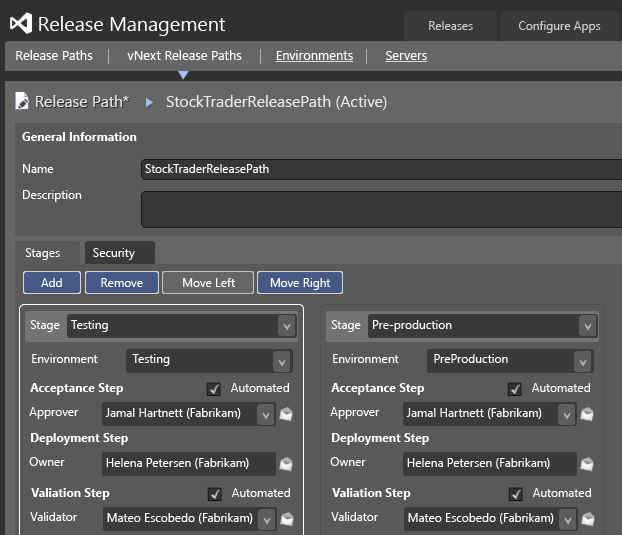Click the StockTraderReleasePath (Active) title text
The height and width of the screenshot is (535, 622).
point(276,102)
